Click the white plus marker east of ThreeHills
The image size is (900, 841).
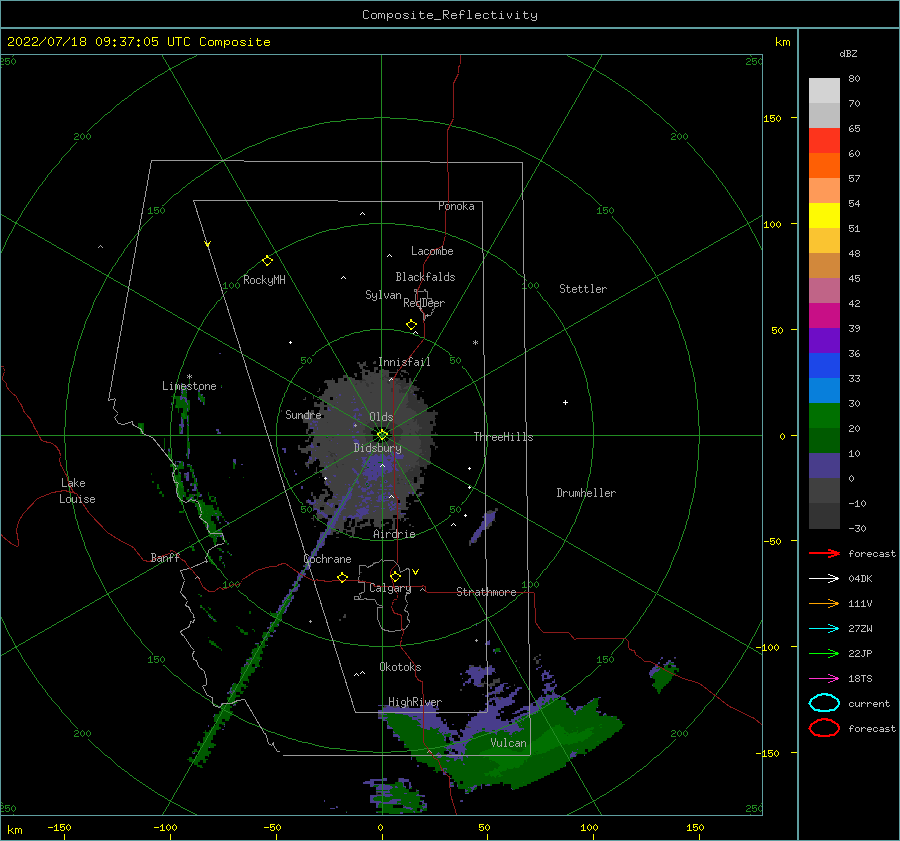565,402
